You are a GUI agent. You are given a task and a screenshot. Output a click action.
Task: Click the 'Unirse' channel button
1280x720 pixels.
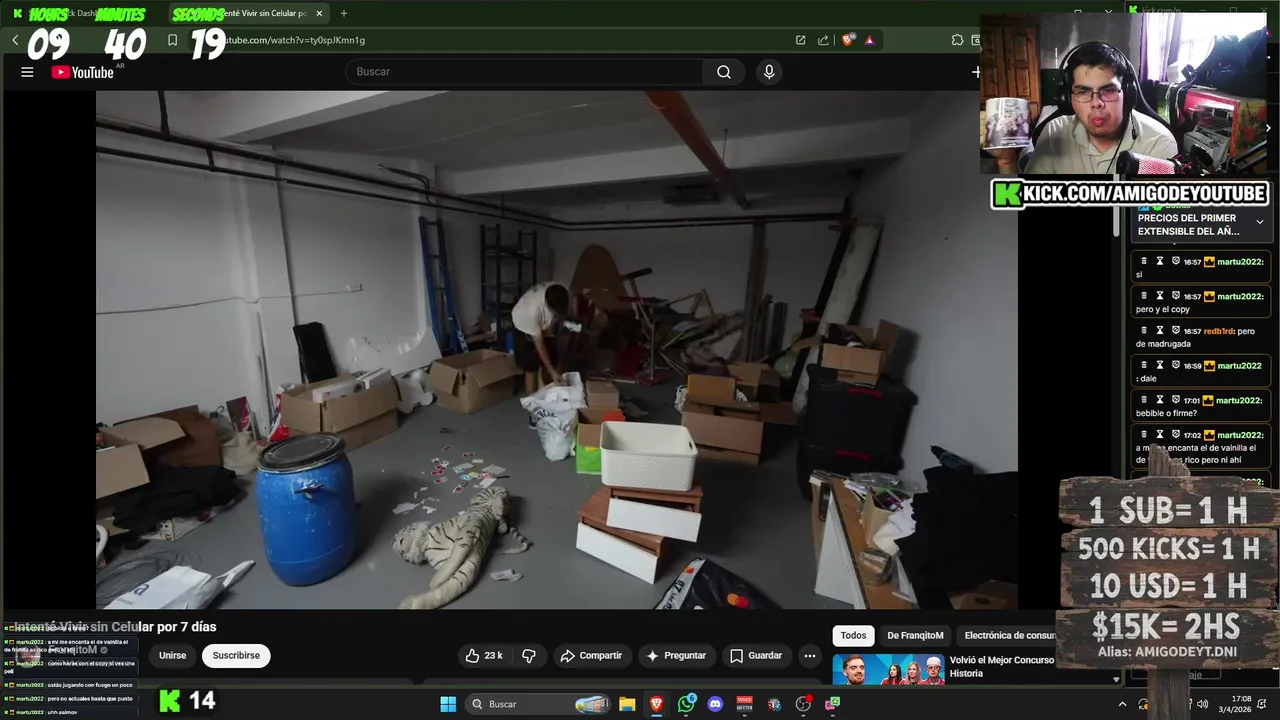(172, 656)
